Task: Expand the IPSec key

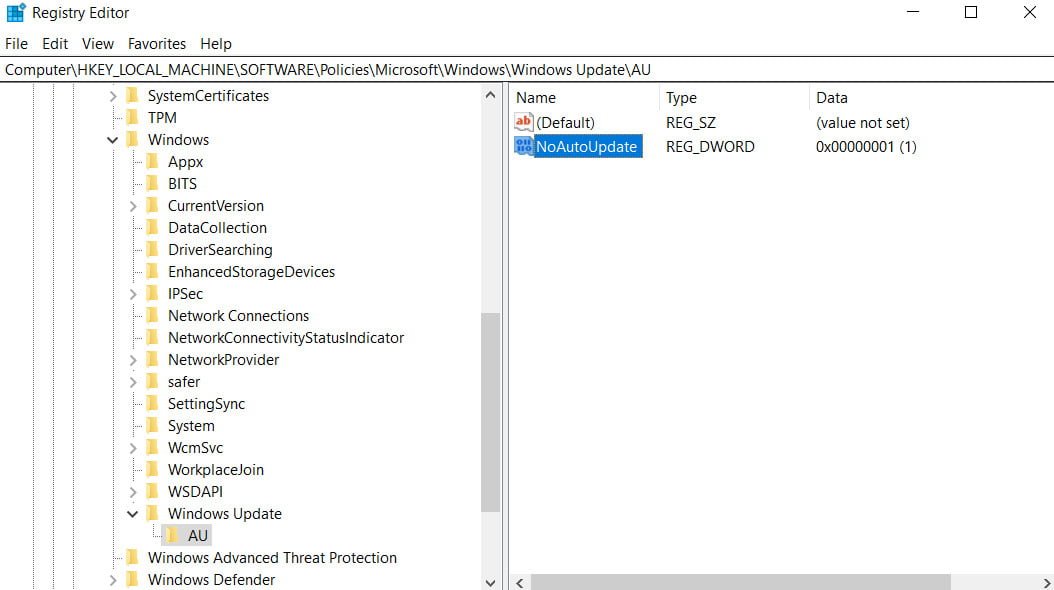Action: [133, 294]
